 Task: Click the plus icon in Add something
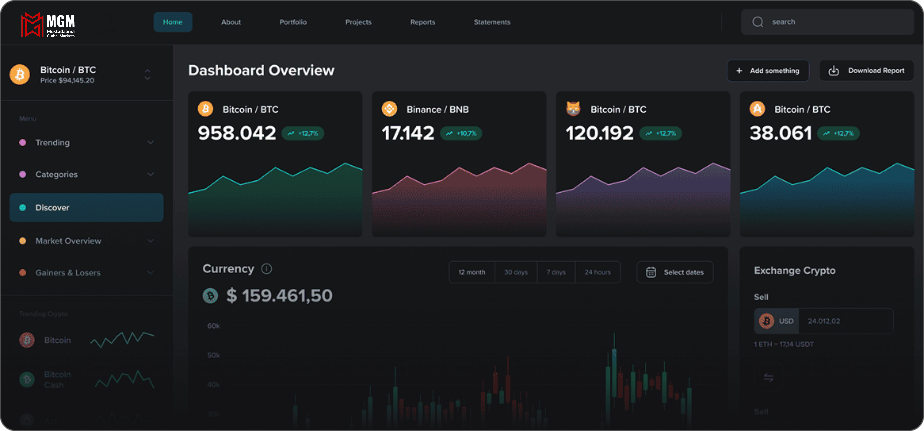(739, 71)
